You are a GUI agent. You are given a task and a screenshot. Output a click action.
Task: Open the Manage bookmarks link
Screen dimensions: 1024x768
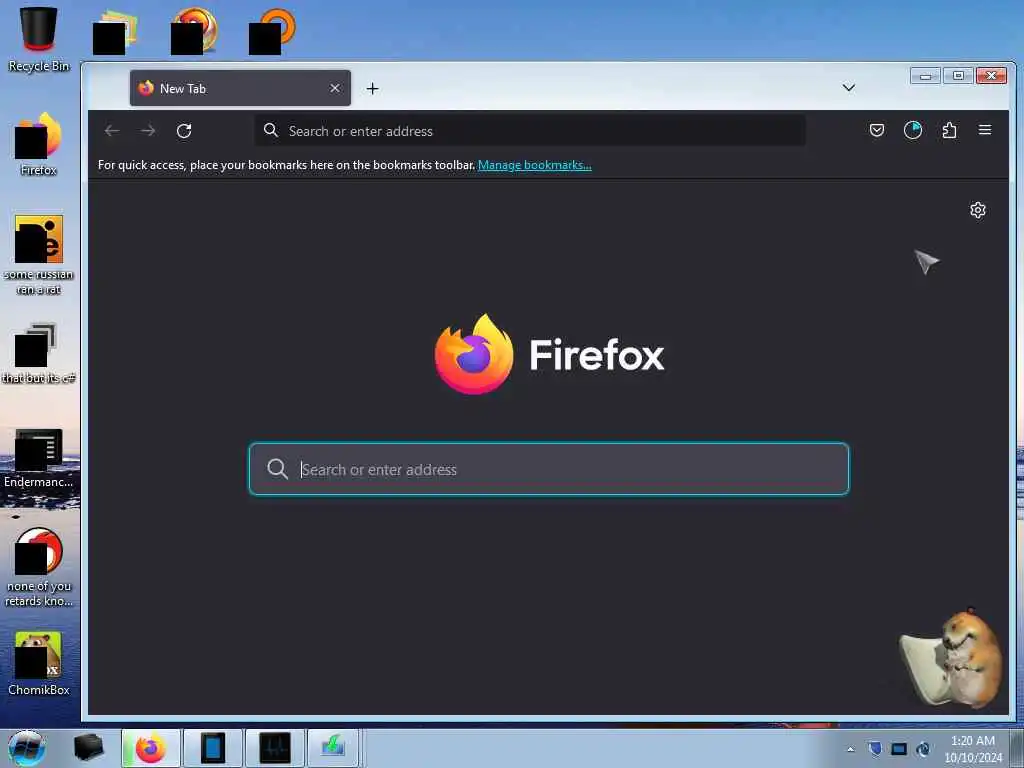tap(534, 165)
